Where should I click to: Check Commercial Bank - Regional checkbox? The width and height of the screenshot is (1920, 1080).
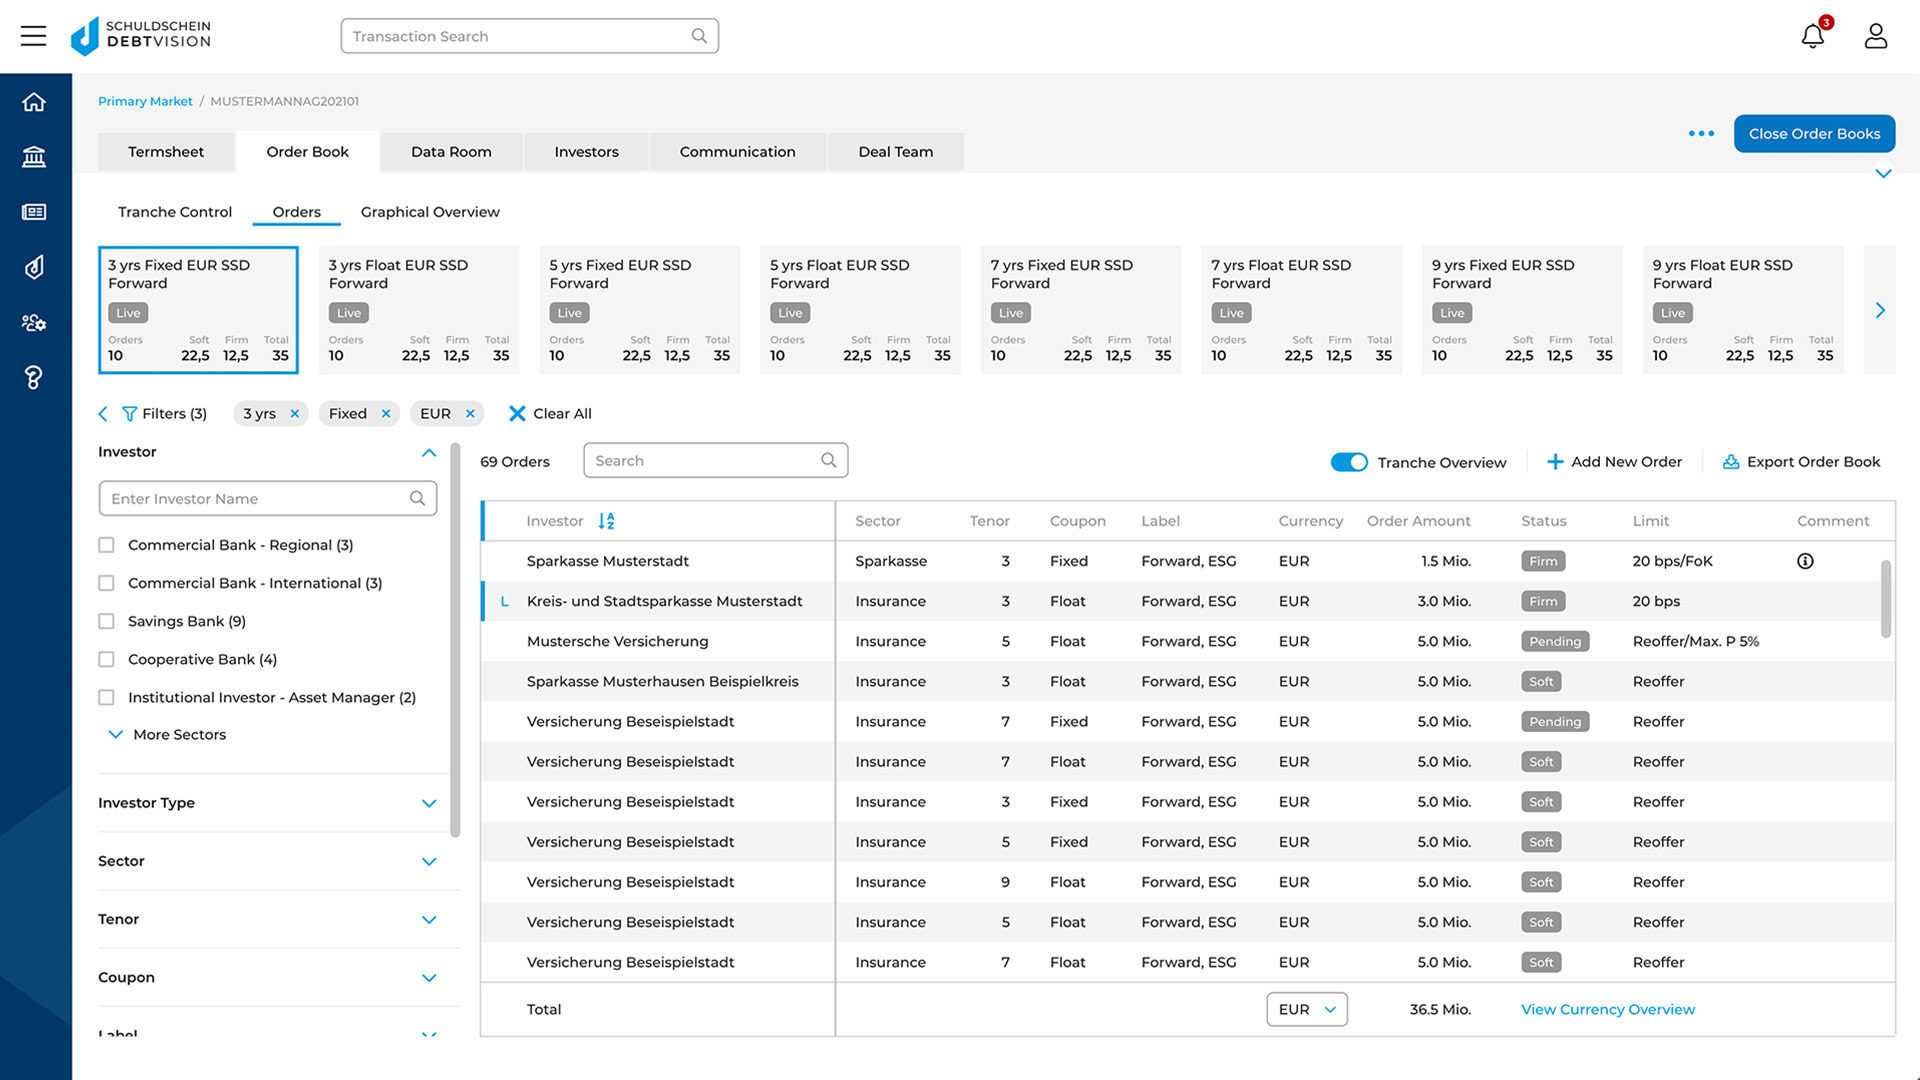107,545
